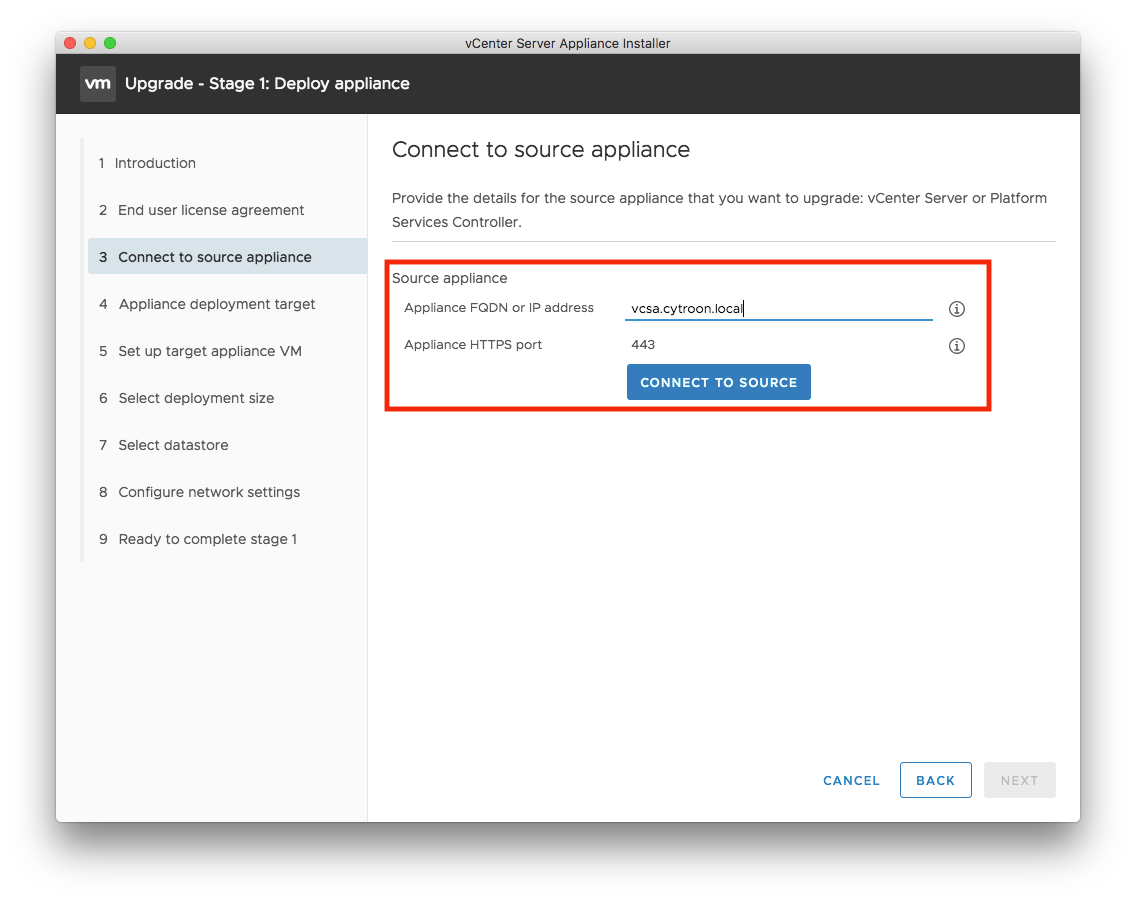Open step 1 Introduction
The height and width of the screenshot is (902, 1136).
[148, 163]
